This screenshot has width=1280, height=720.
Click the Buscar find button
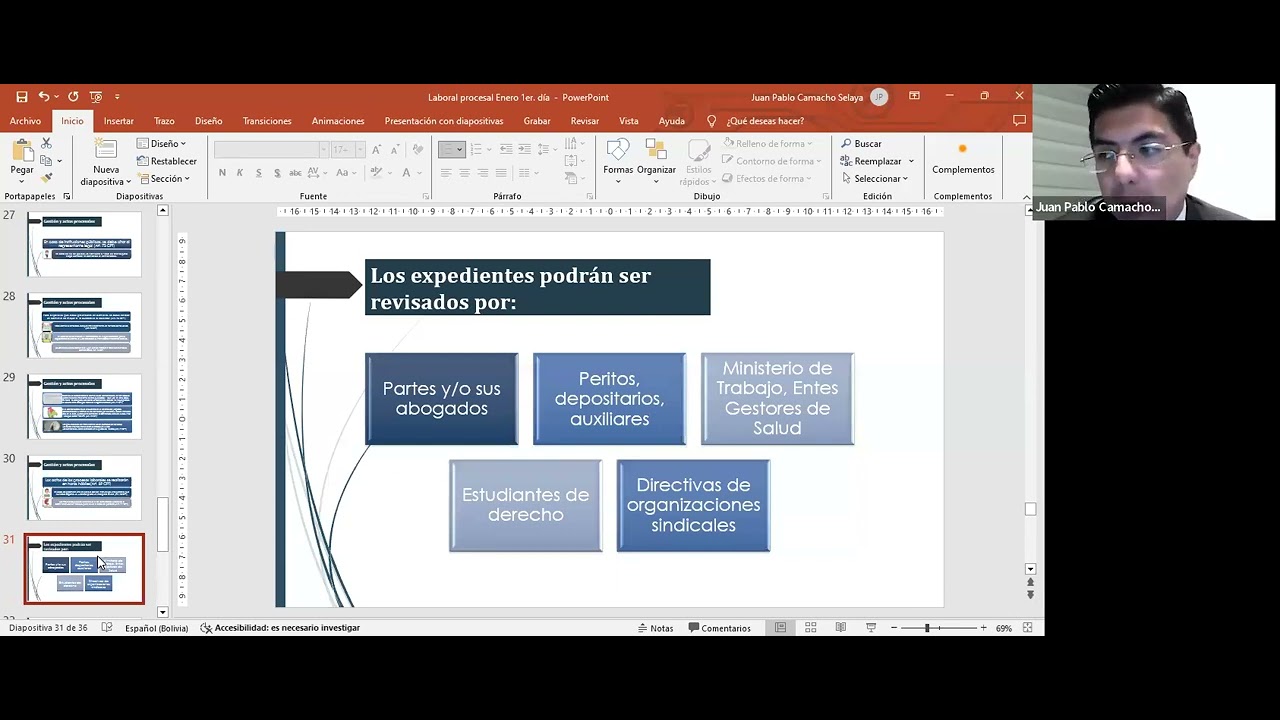click(x=861, y=144)
